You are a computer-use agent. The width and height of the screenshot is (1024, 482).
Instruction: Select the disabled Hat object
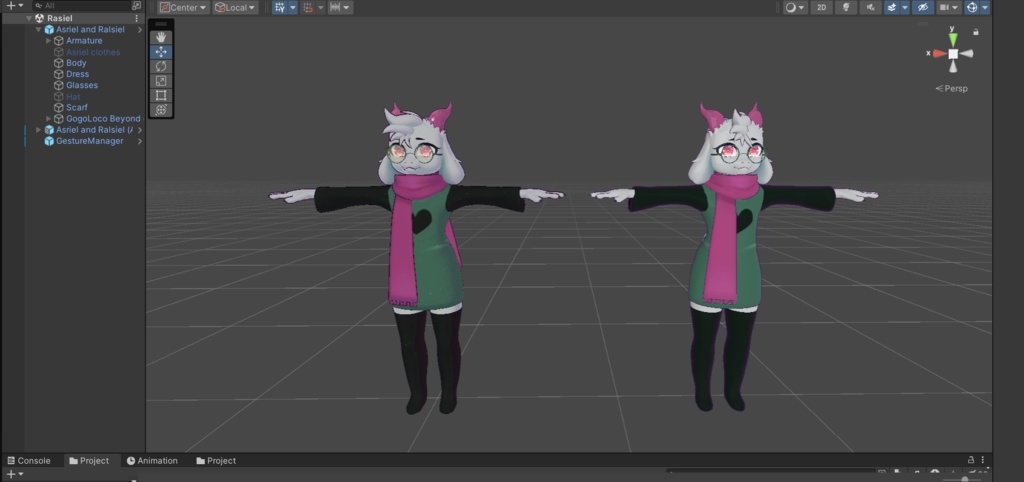(x=73, y=96)
